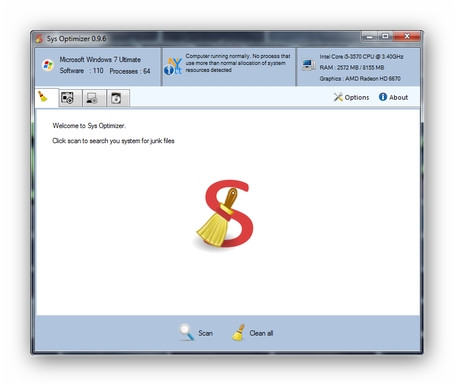Click 'Click scan to search' instruction text
Viewport: 455px width, 386px height.
point(113,141)
